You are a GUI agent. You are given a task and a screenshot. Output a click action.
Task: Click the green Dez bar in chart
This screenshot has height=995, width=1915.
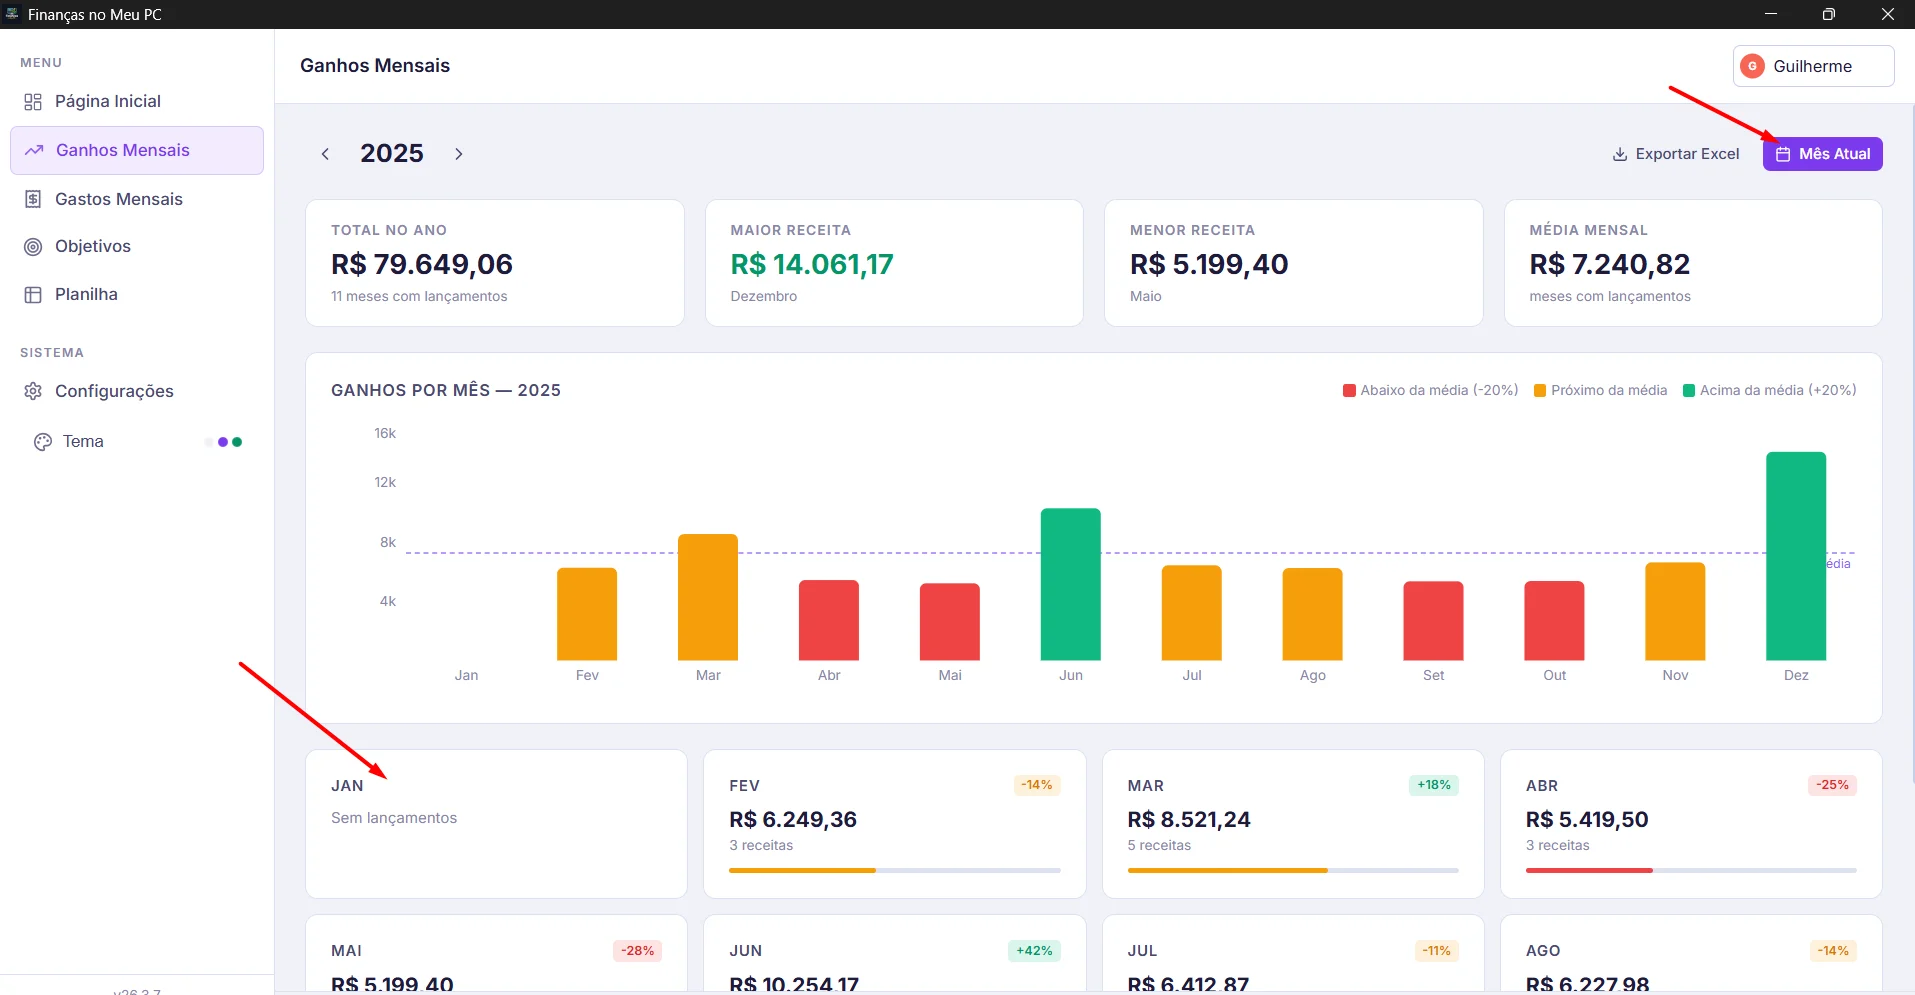coord(1795,555)
